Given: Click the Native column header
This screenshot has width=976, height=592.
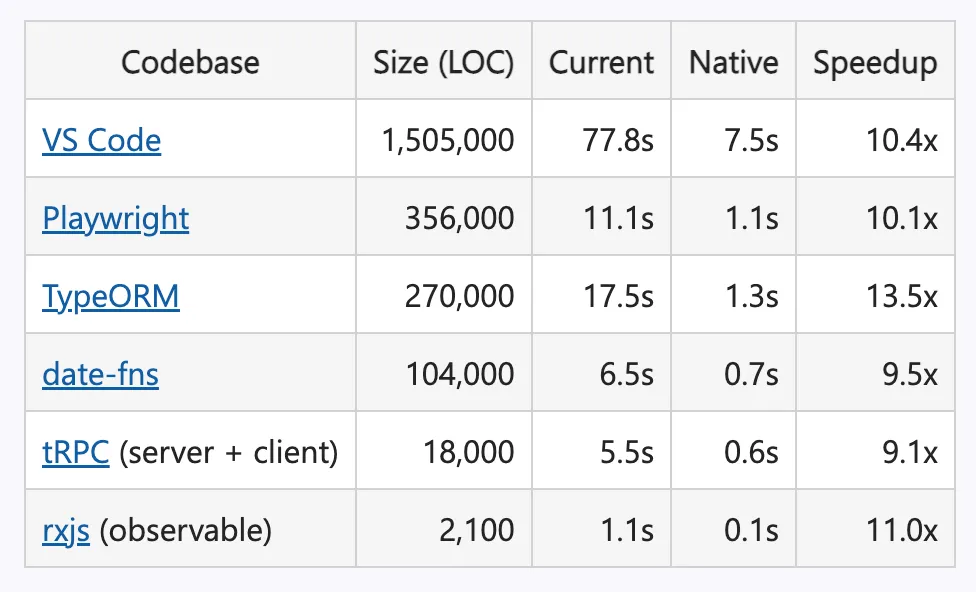Looking at the screenshot, I should [733, 62].
